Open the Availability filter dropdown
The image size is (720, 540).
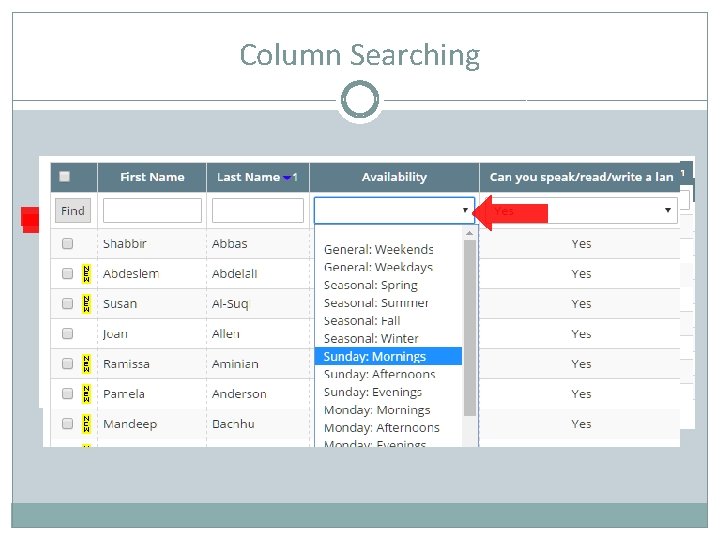pyautogui.click(x=394, y=210)
